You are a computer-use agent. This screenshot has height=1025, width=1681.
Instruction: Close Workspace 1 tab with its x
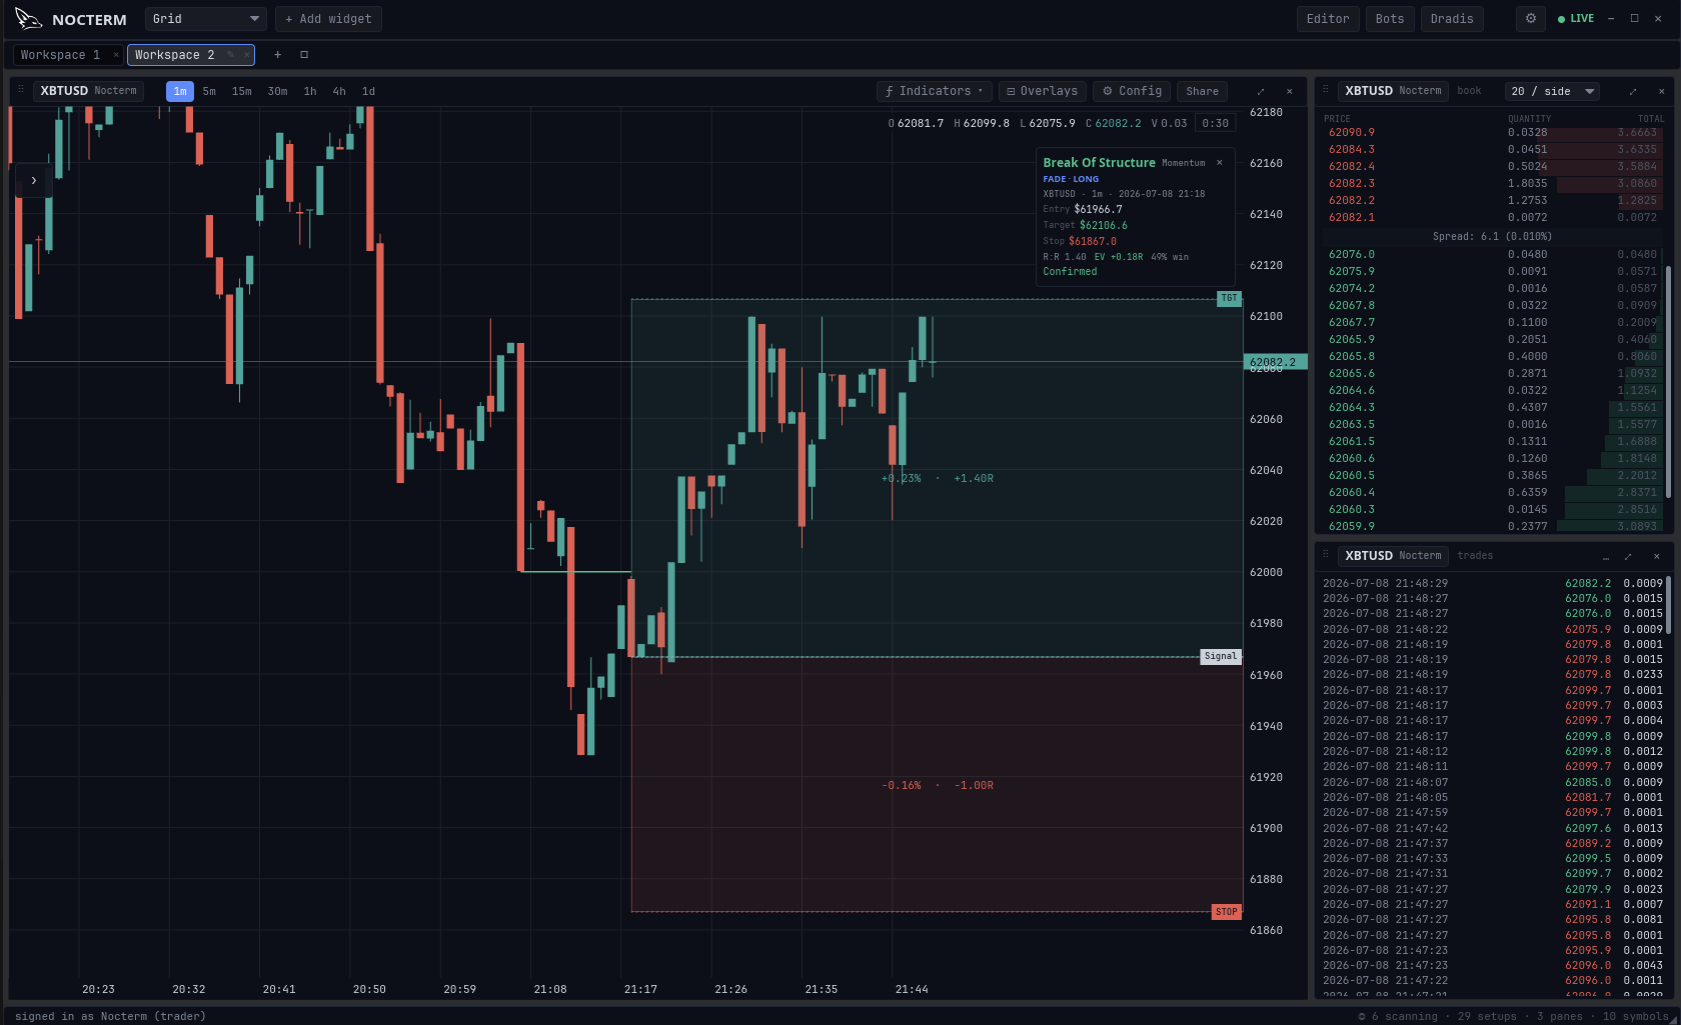[116, 55]
